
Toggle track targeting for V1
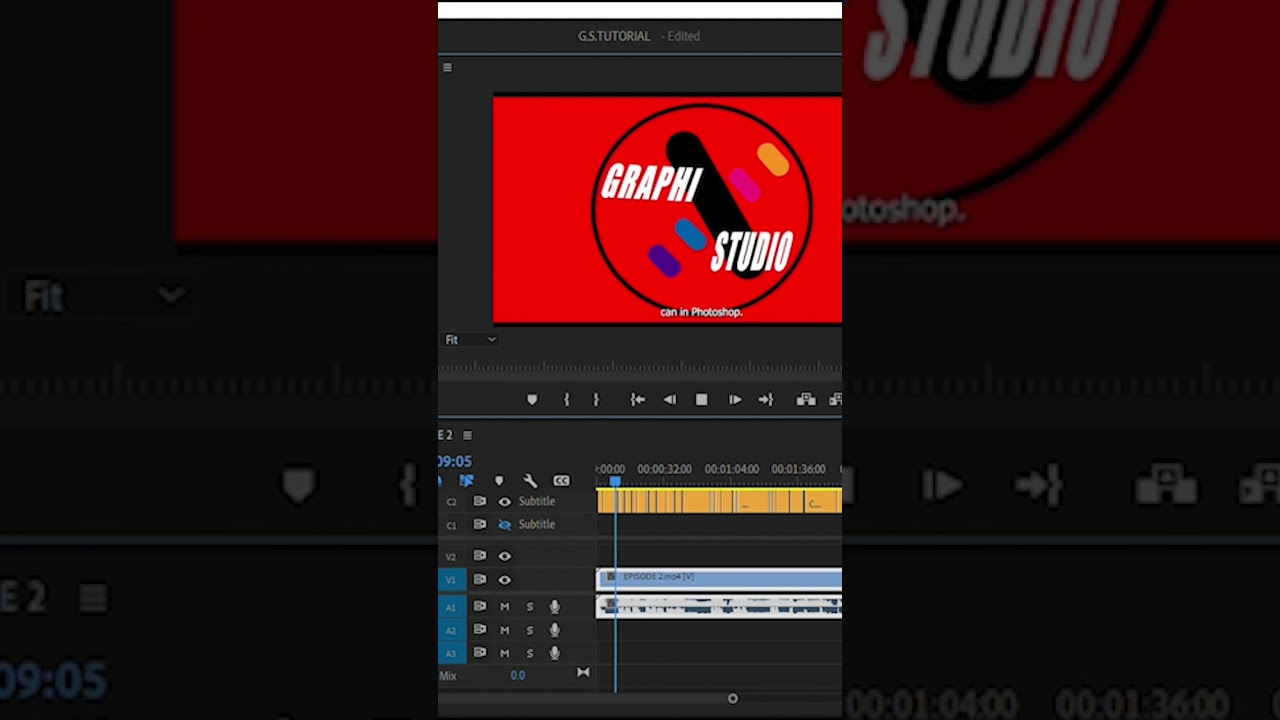click(451, 580)
